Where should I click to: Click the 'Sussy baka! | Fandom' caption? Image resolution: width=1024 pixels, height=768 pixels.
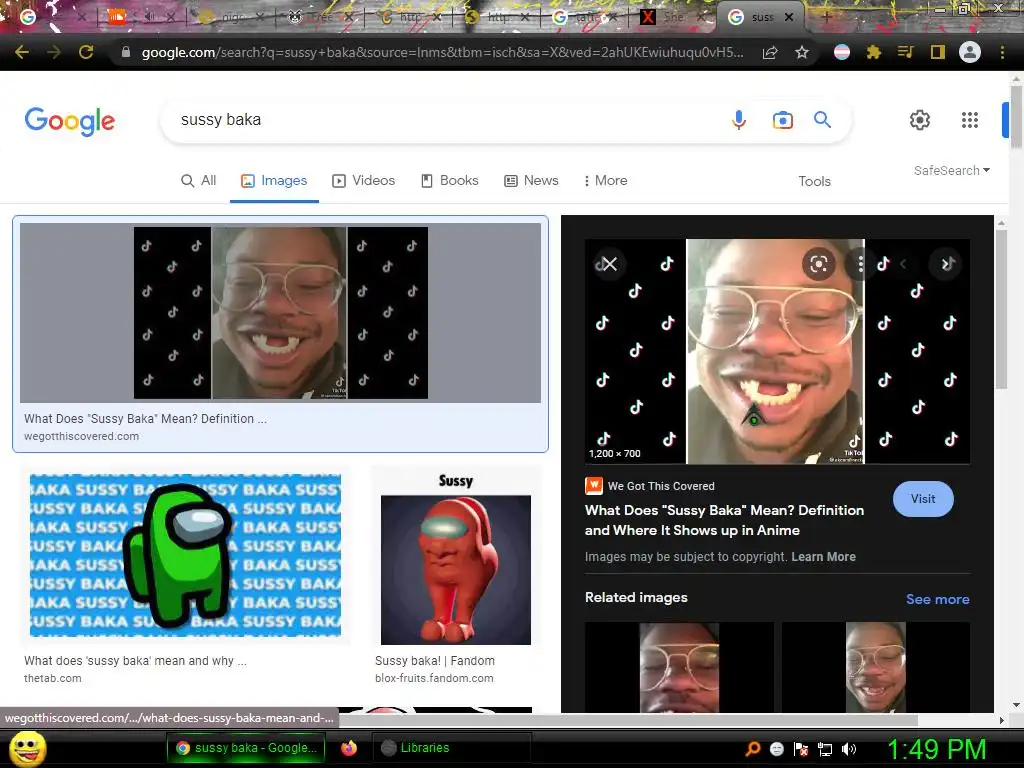coord(435,660)
